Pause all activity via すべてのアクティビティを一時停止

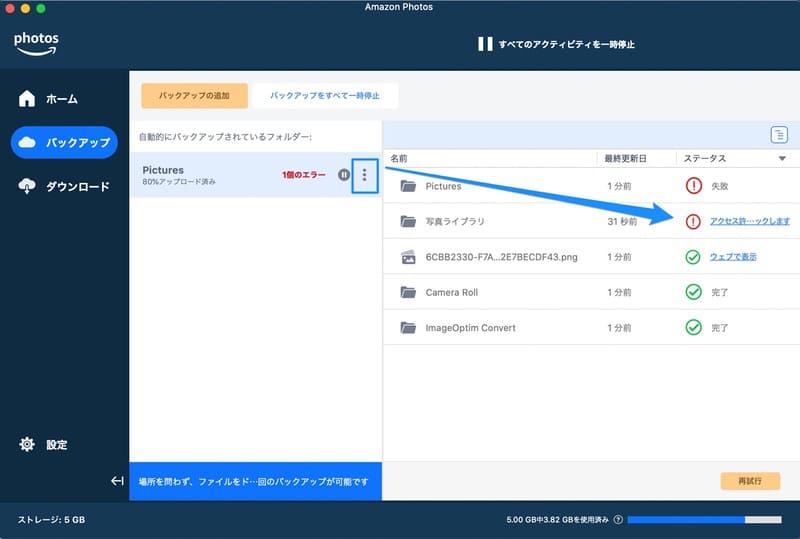pyautogui.click(x=556, y=44)
